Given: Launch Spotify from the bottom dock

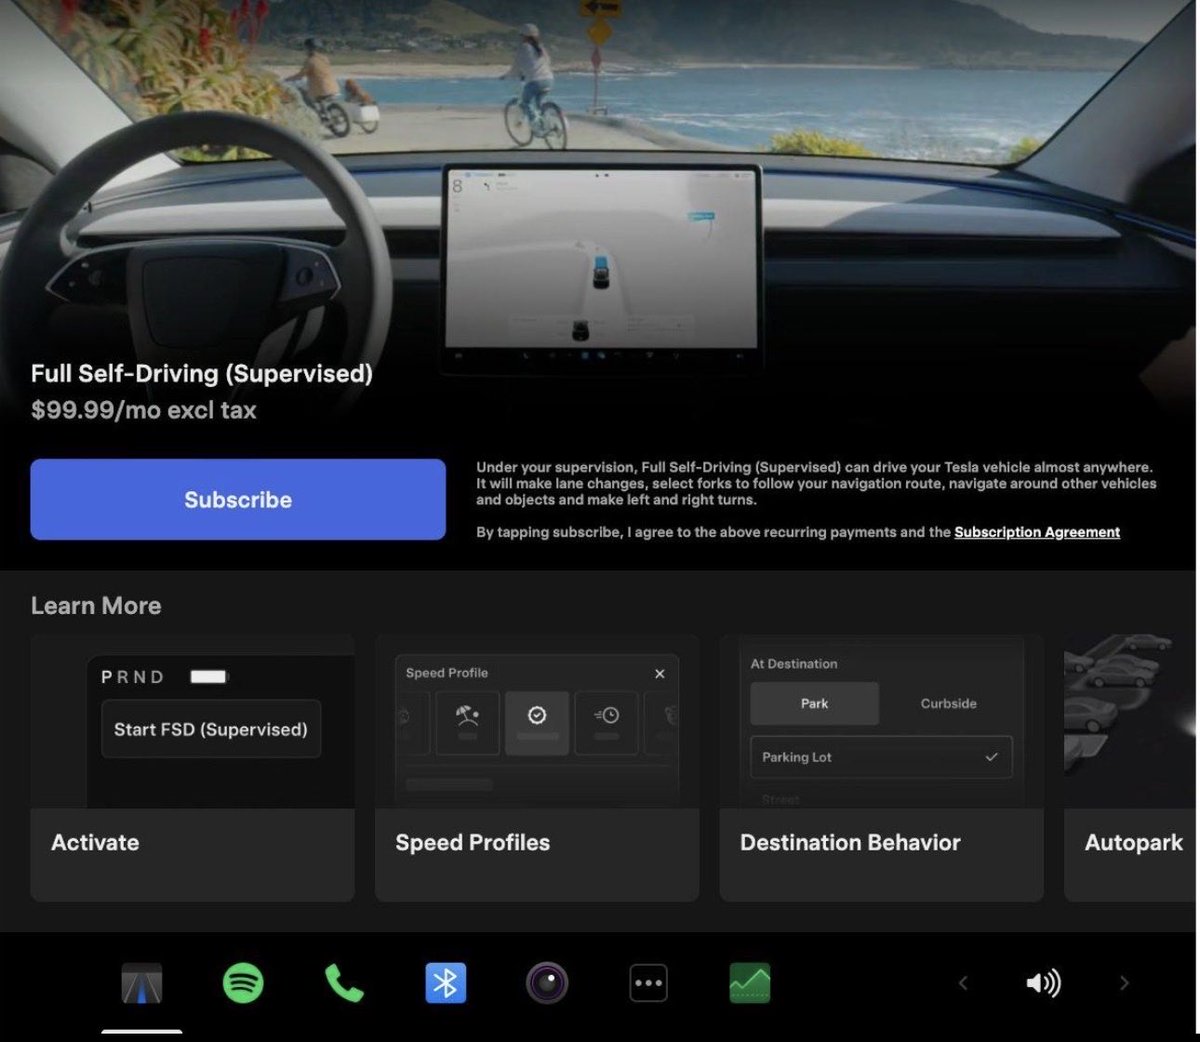Looking at the screenshot, I should (243, 984).
